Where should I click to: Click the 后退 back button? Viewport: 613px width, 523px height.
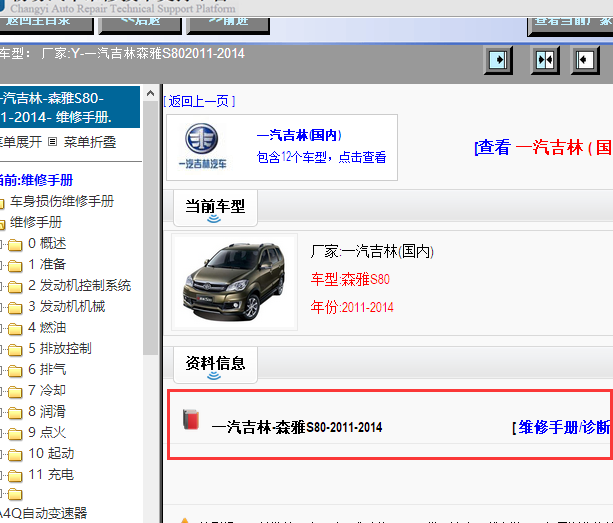click(x=140, y=25)
